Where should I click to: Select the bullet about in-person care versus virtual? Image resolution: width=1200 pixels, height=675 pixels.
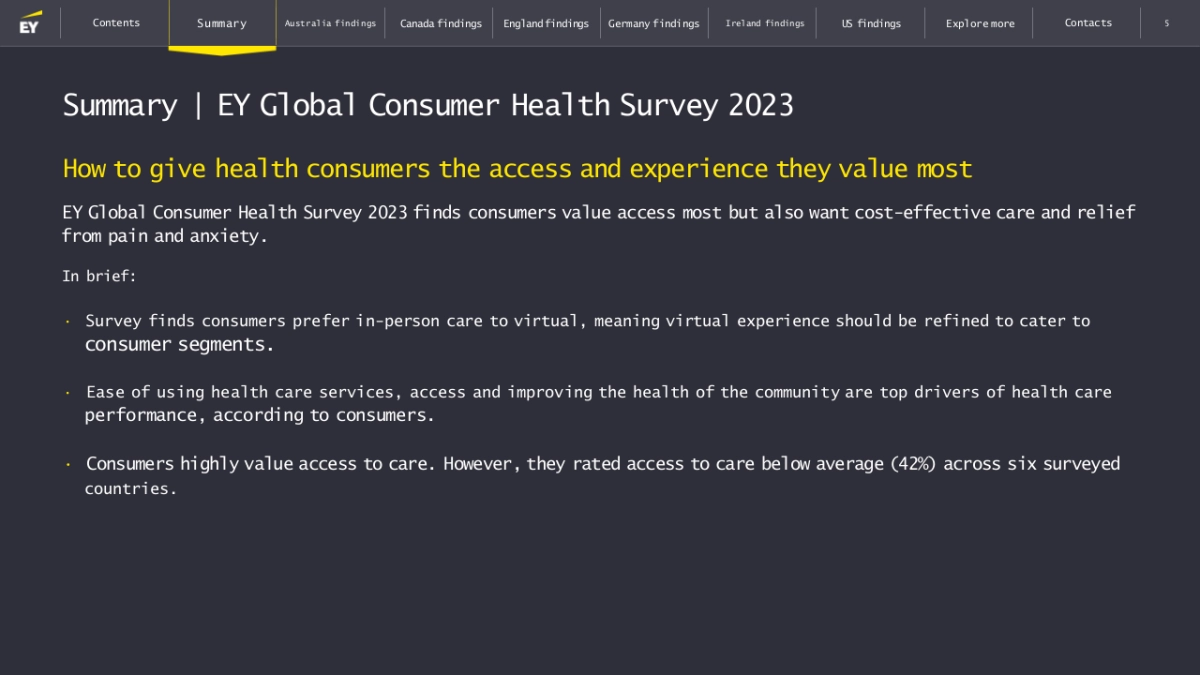[587, 332]
